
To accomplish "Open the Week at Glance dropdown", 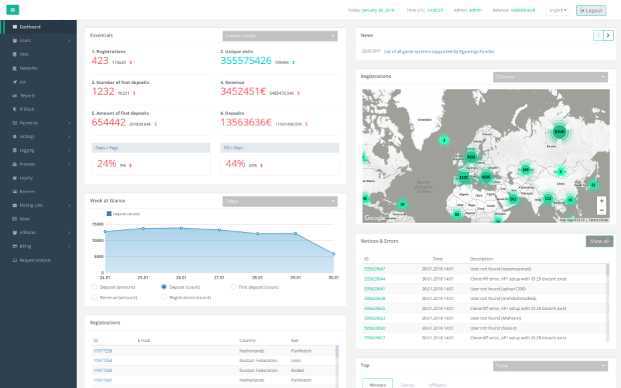I will point(280,202).
